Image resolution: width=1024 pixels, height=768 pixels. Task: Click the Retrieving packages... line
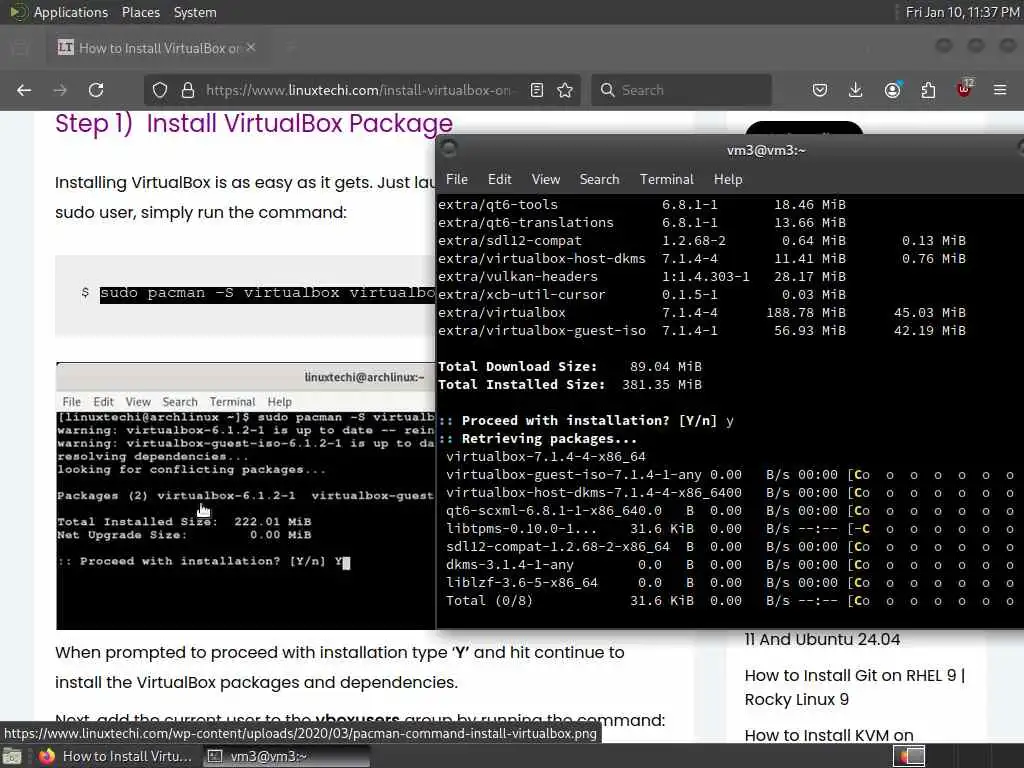tap(537, 439)
